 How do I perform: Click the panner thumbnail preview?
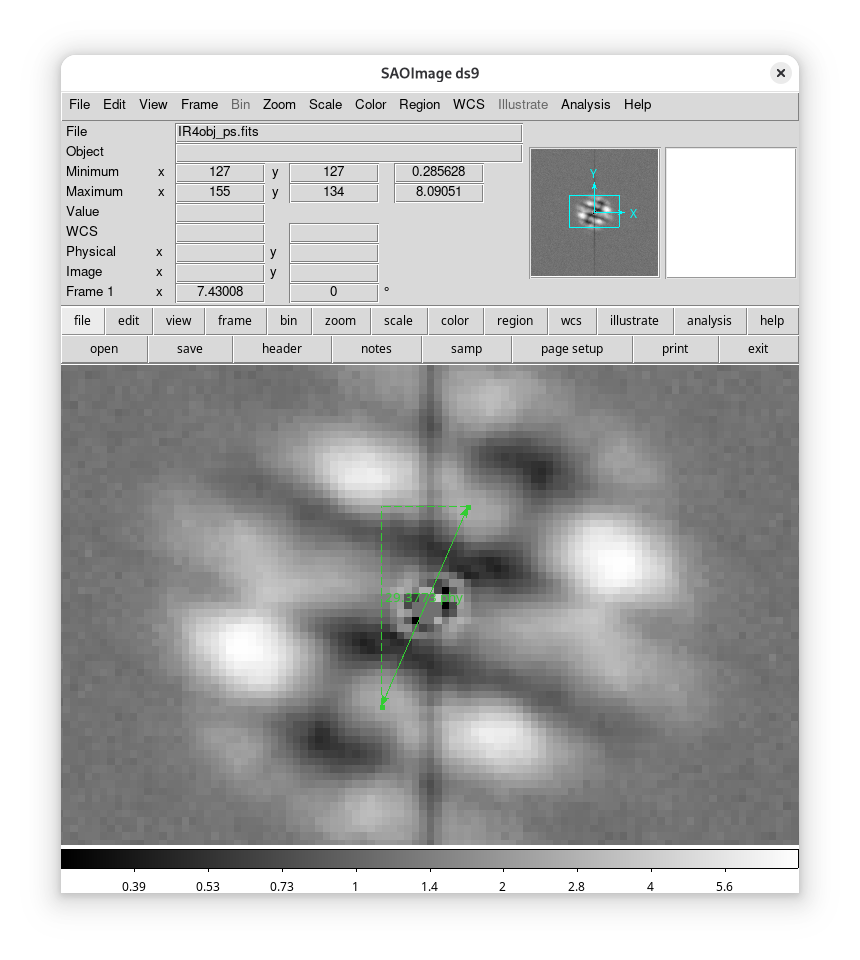point(594,212)
